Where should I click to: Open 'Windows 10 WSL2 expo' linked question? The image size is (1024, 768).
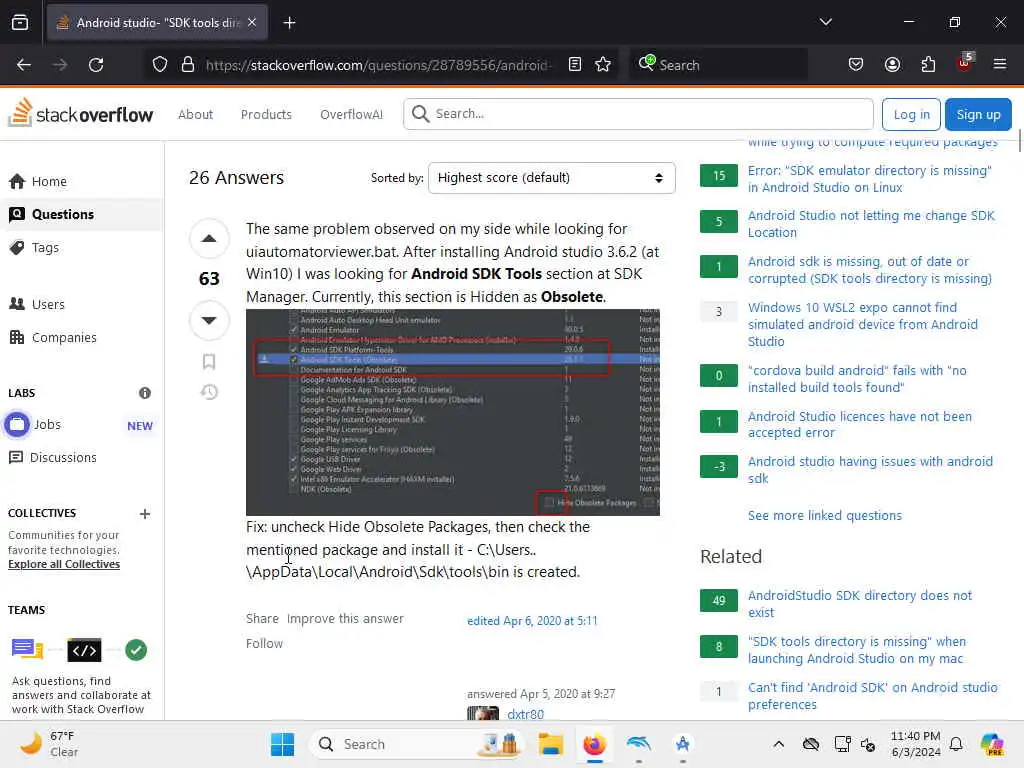pos(862,325)
